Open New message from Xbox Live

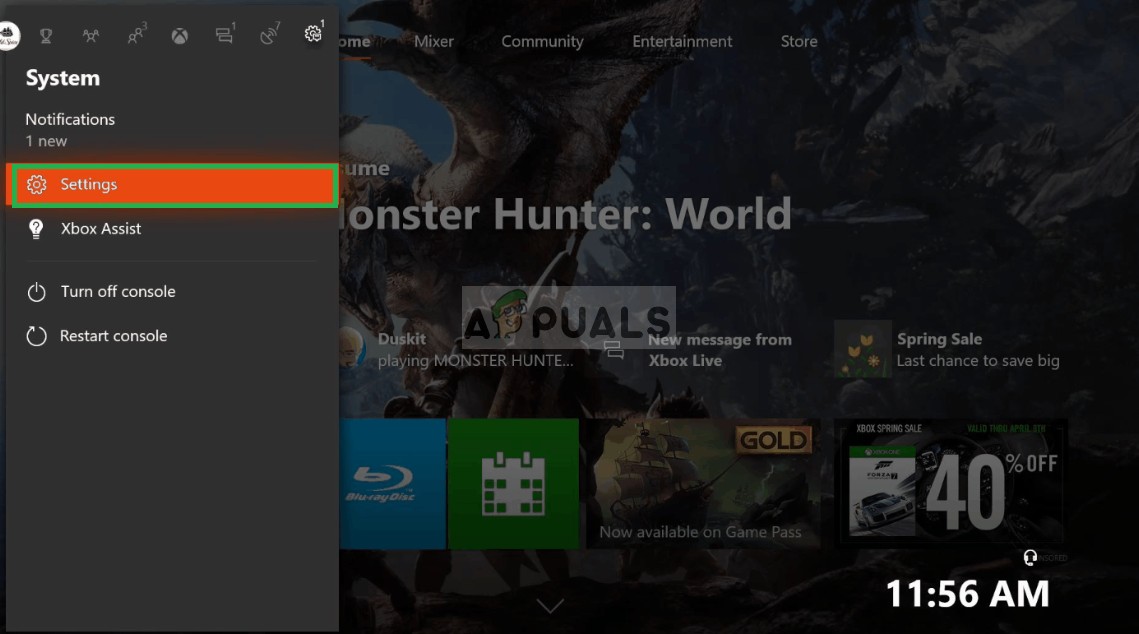point(701,350)
